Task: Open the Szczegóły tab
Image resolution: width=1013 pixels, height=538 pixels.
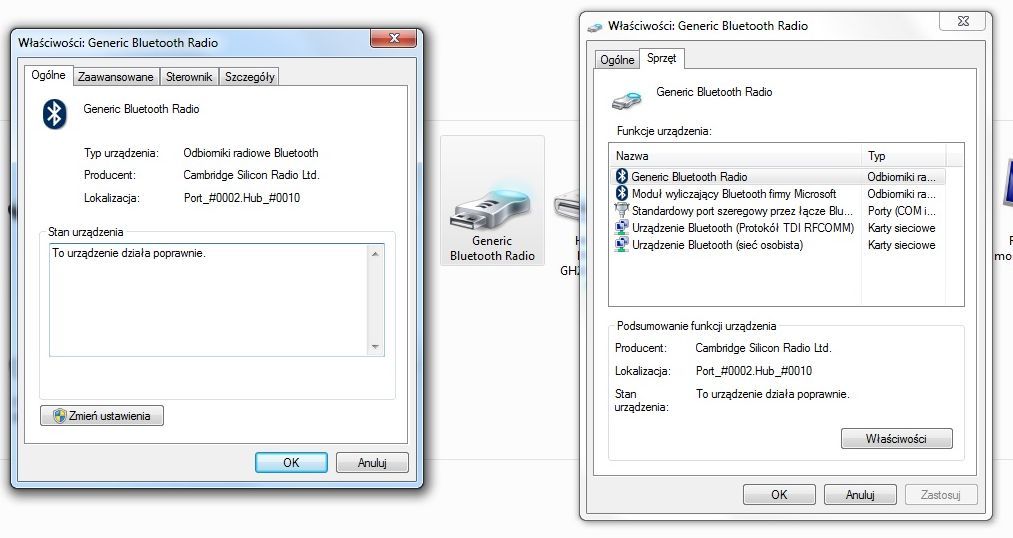Action: point(249,77)
